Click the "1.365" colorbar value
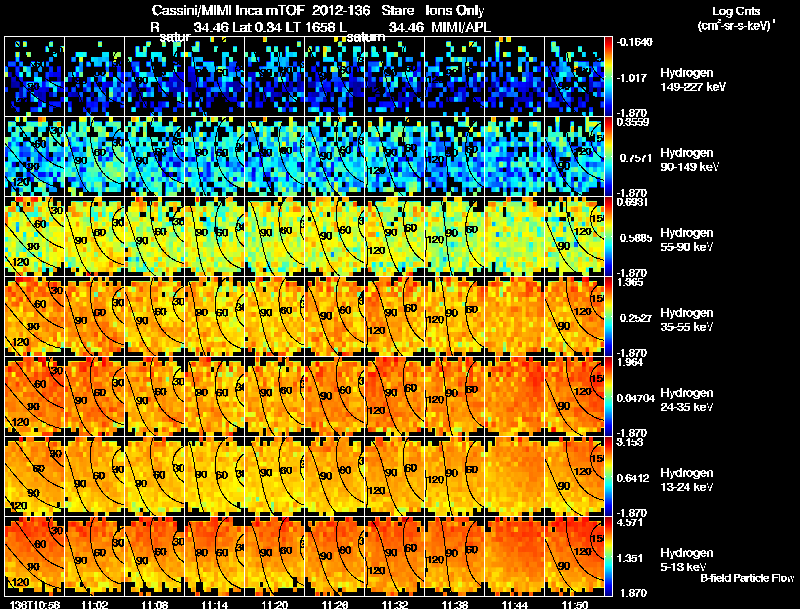Image resolution: width=800 pixels, height=609 pixels. 630,282
